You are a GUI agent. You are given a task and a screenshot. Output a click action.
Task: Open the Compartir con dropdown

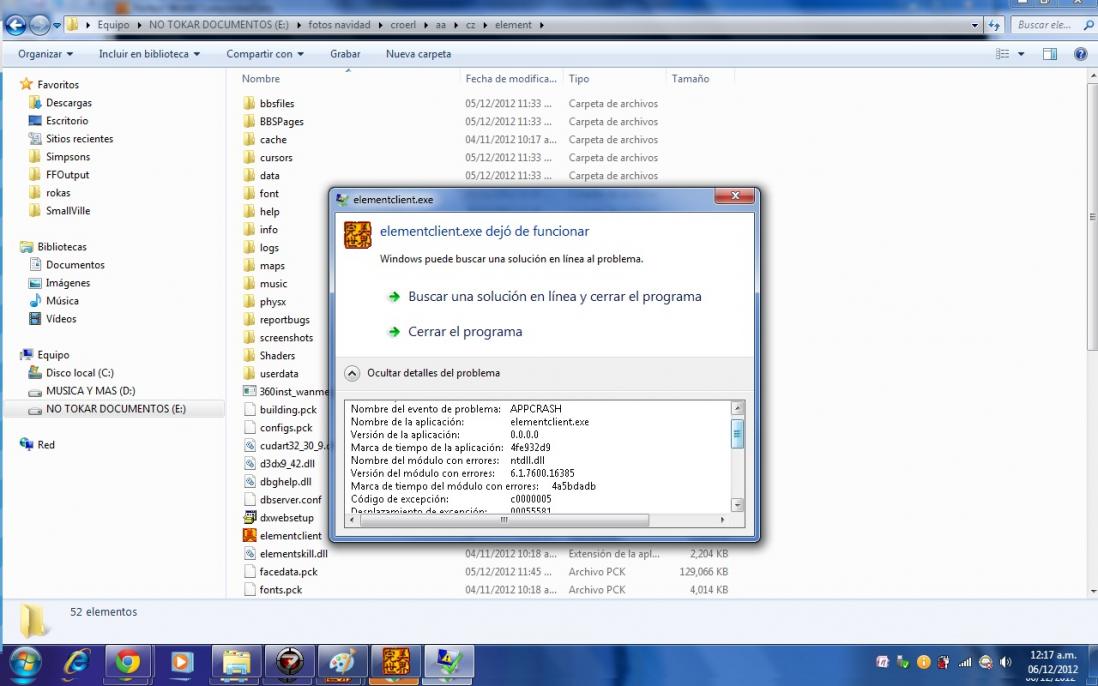tap(265, 54)
